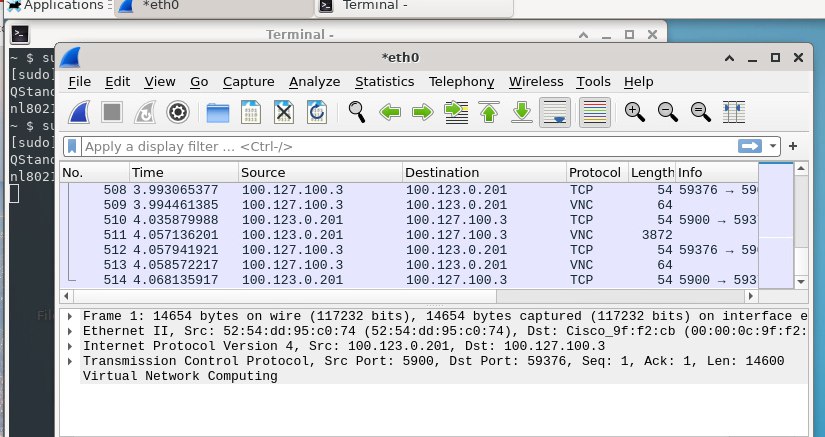Select packet 511 VNC row

click(x=408, y=235)
